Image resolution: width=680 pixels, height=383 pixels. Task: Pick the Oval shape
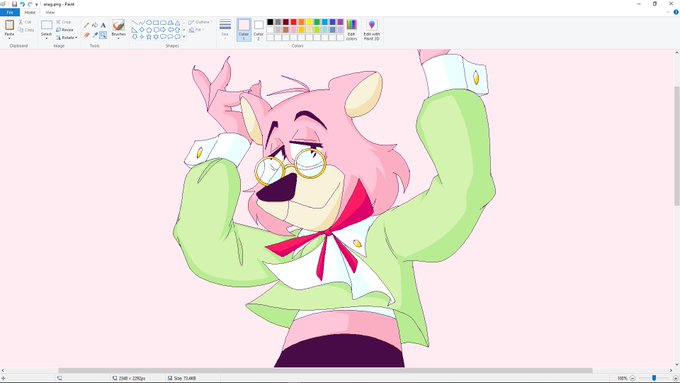tap(149, 23)
